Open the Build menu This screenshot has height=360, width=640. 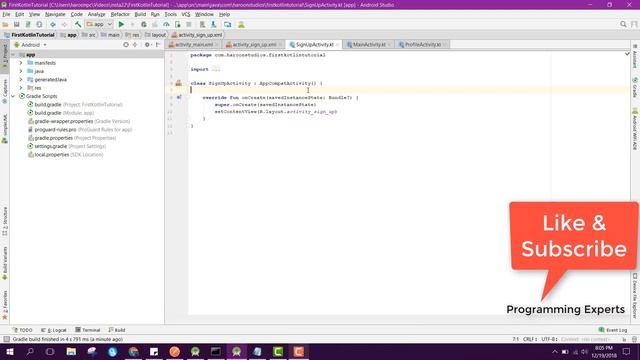tap(140, 14)
